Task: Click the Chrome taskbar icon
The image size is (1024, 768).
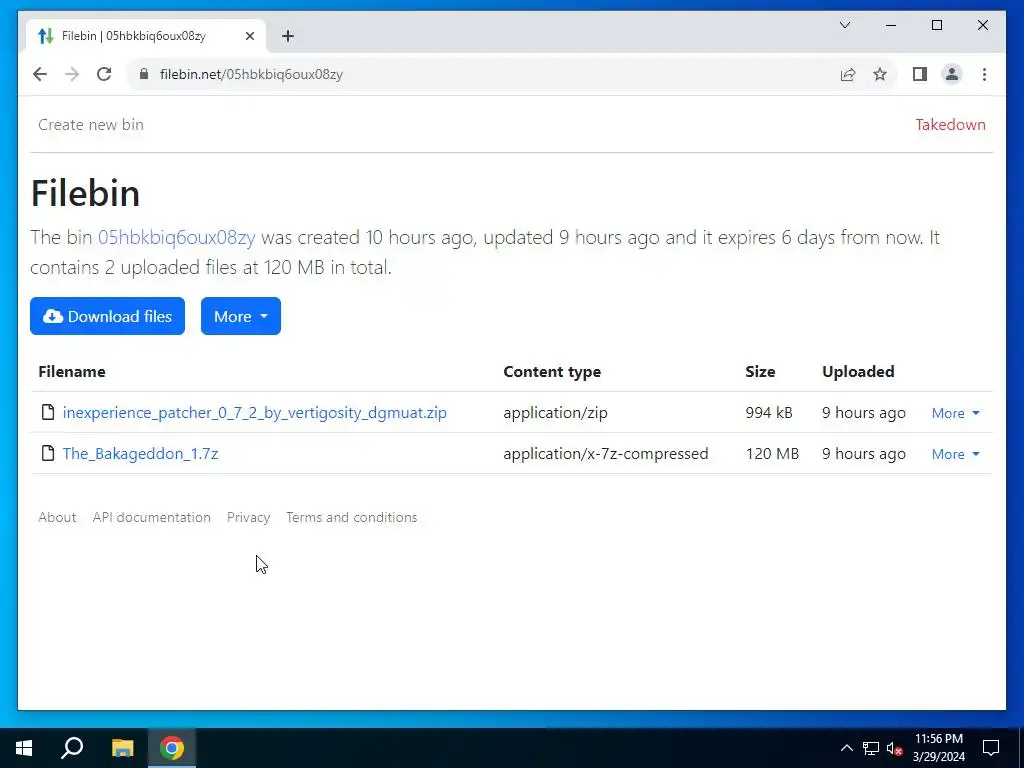Action: pos(172,748)
